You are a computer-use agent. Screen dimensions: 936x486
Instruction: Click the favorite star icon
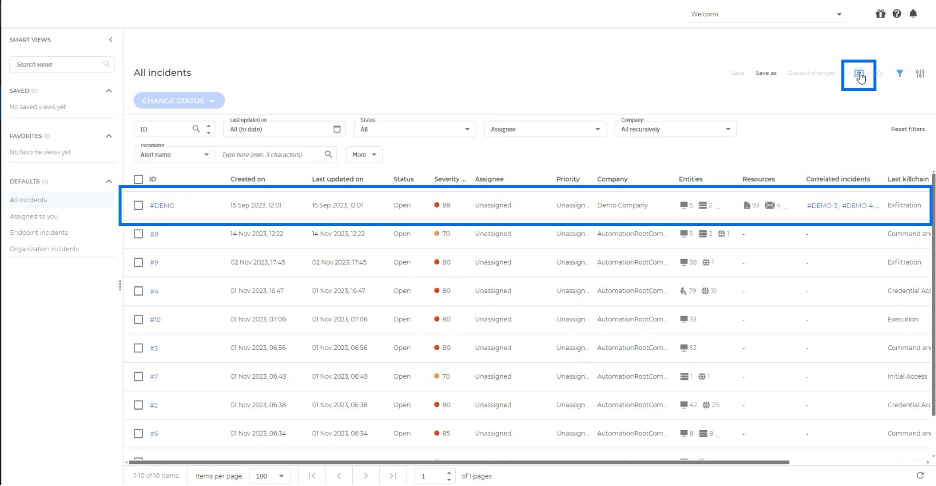[880, 73]
